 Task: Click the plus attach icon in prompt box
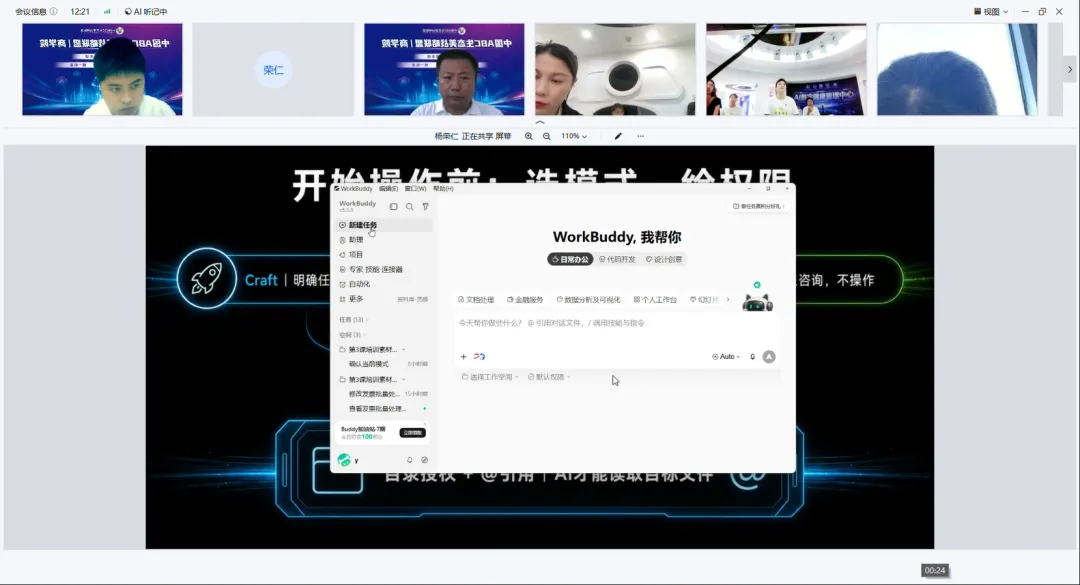464,357
